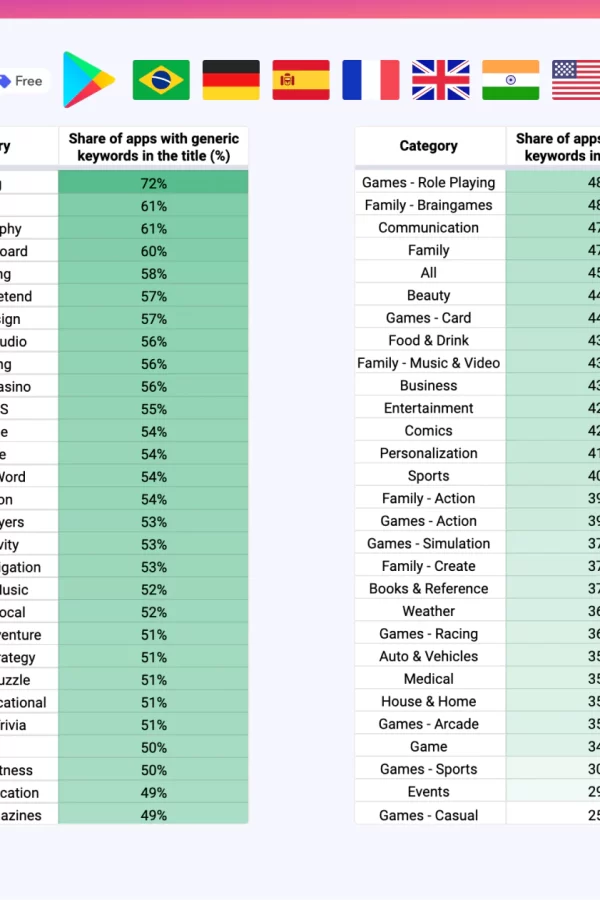
Task: Select the Food & Drink row
Action: click(x=478, y=340)
